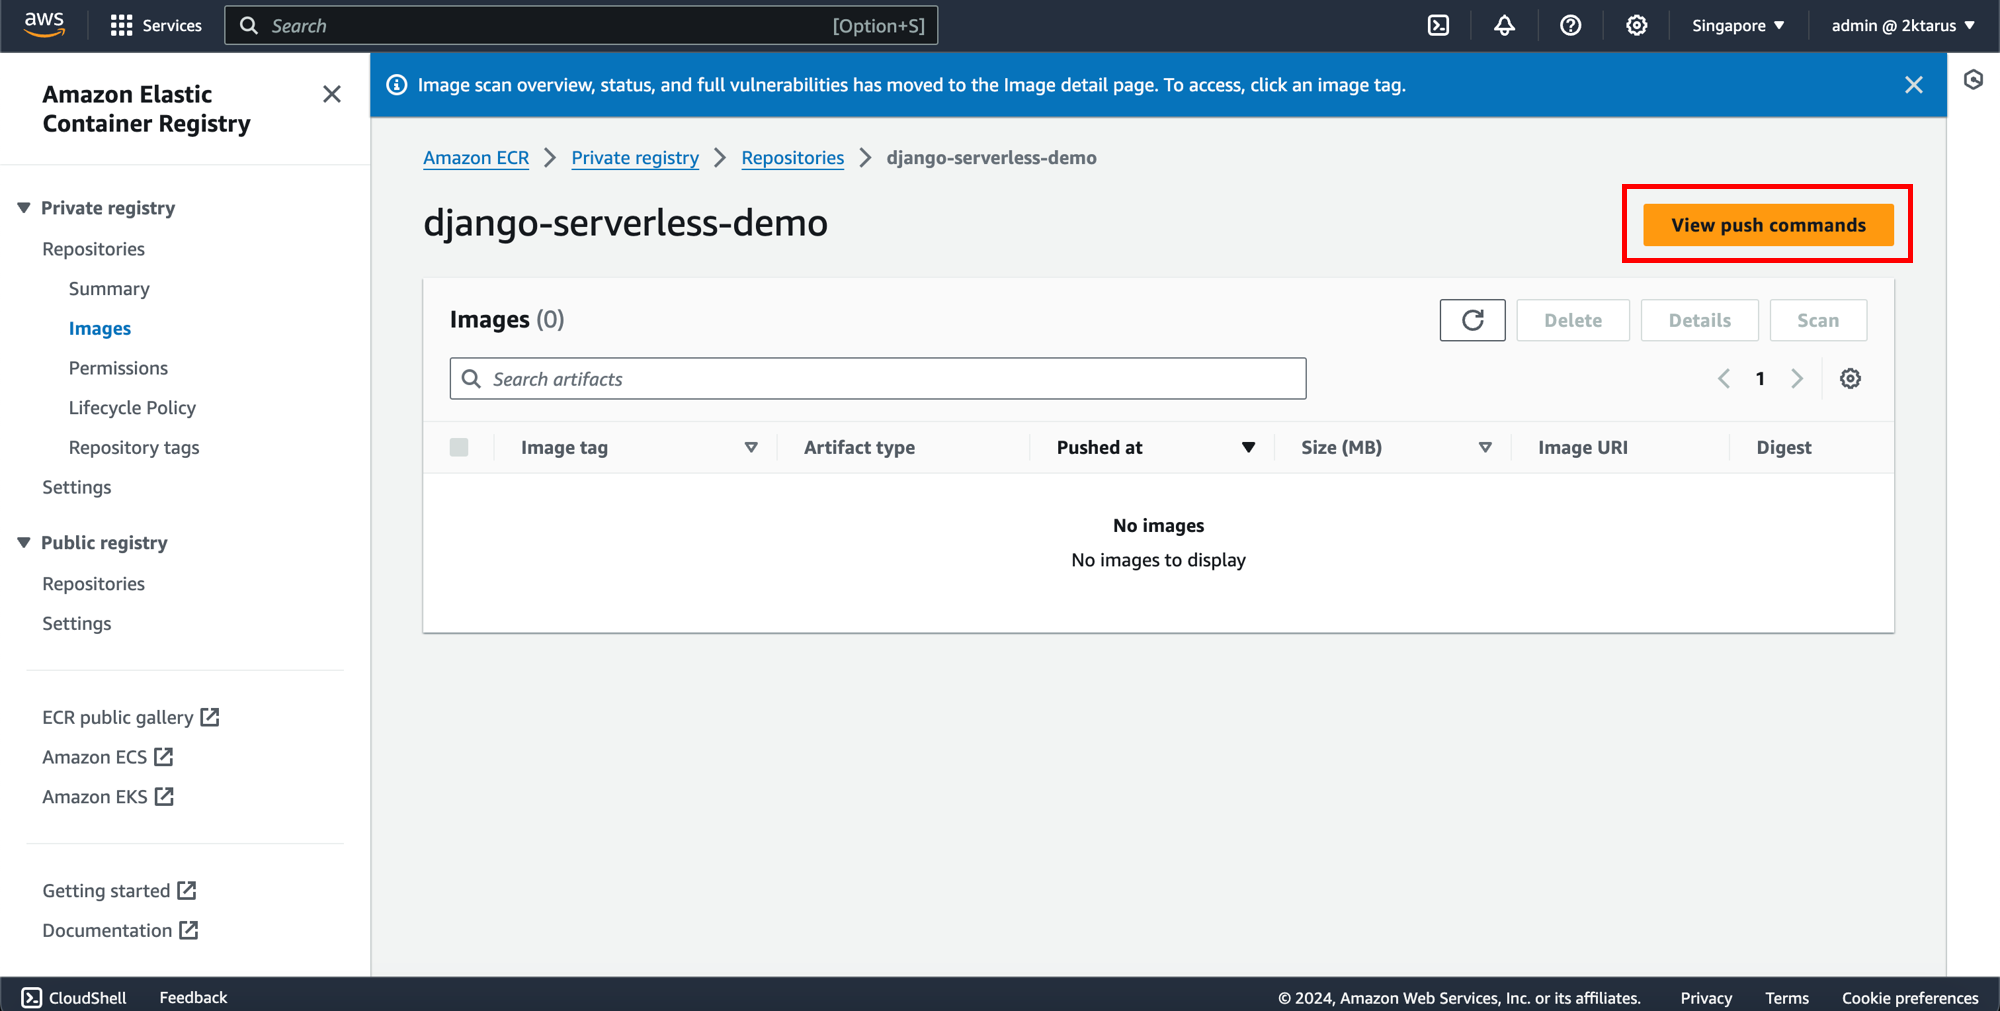2000x1011 pixels.
Task: Sort by Image tag column arrow
Action: pos(751,447)
